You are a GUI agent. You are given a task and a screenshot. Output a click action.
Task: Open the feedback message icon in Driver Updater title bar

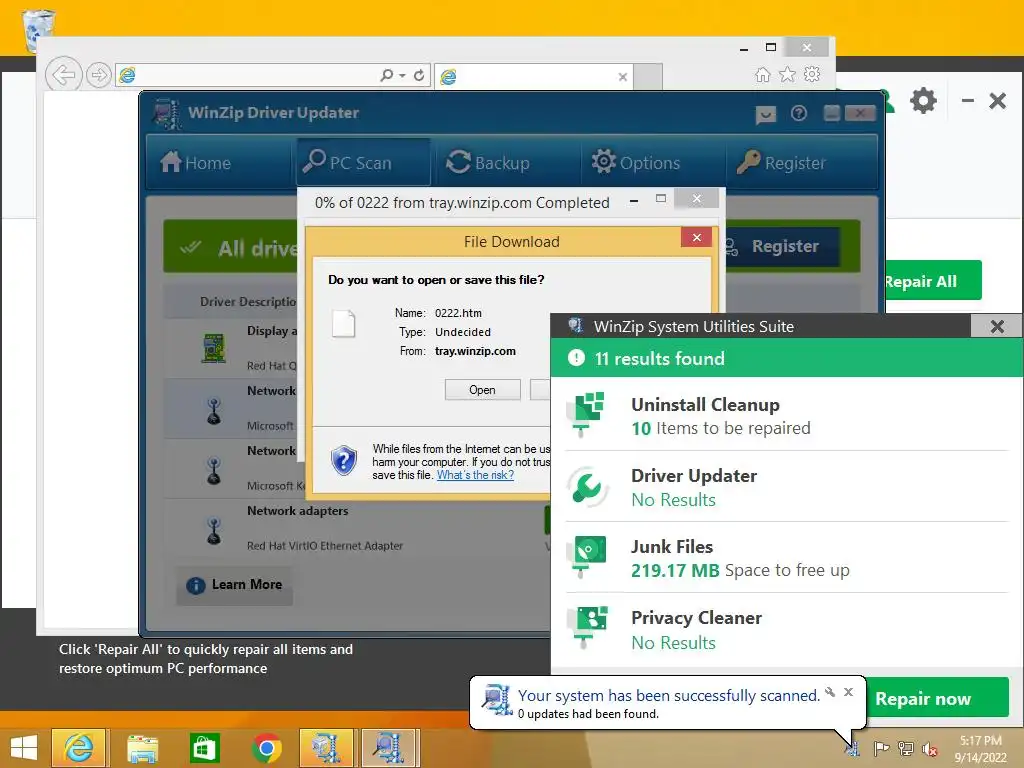[x=765, y=114]
